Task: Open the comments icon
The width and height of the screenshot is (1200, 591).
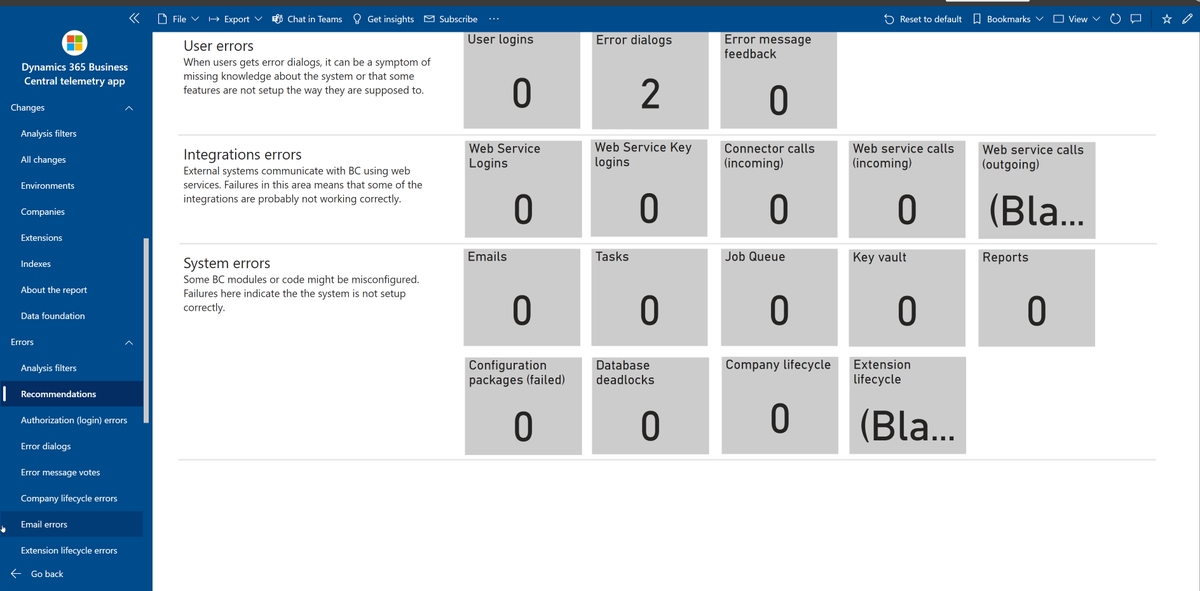Action: pyautogui.click(x=1136, y=19)
